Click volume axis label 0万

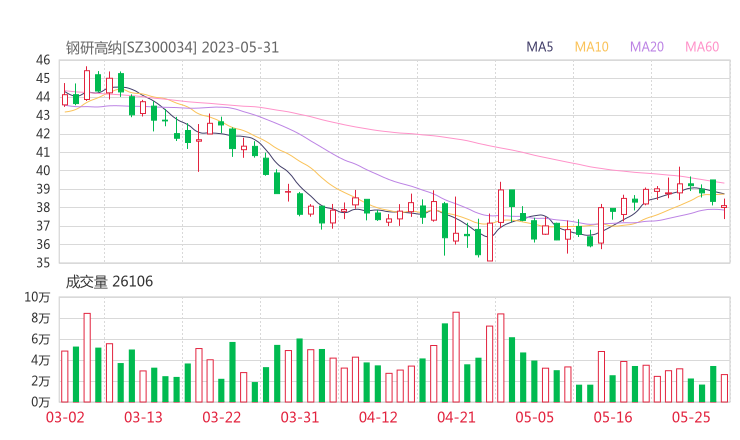tap(41, 402)
